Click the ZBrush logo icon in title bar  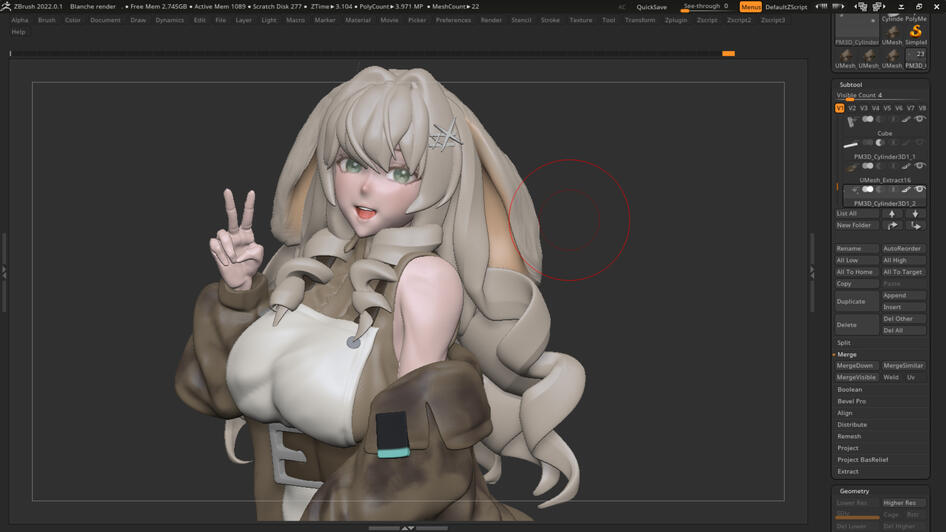tap(6, 7)
